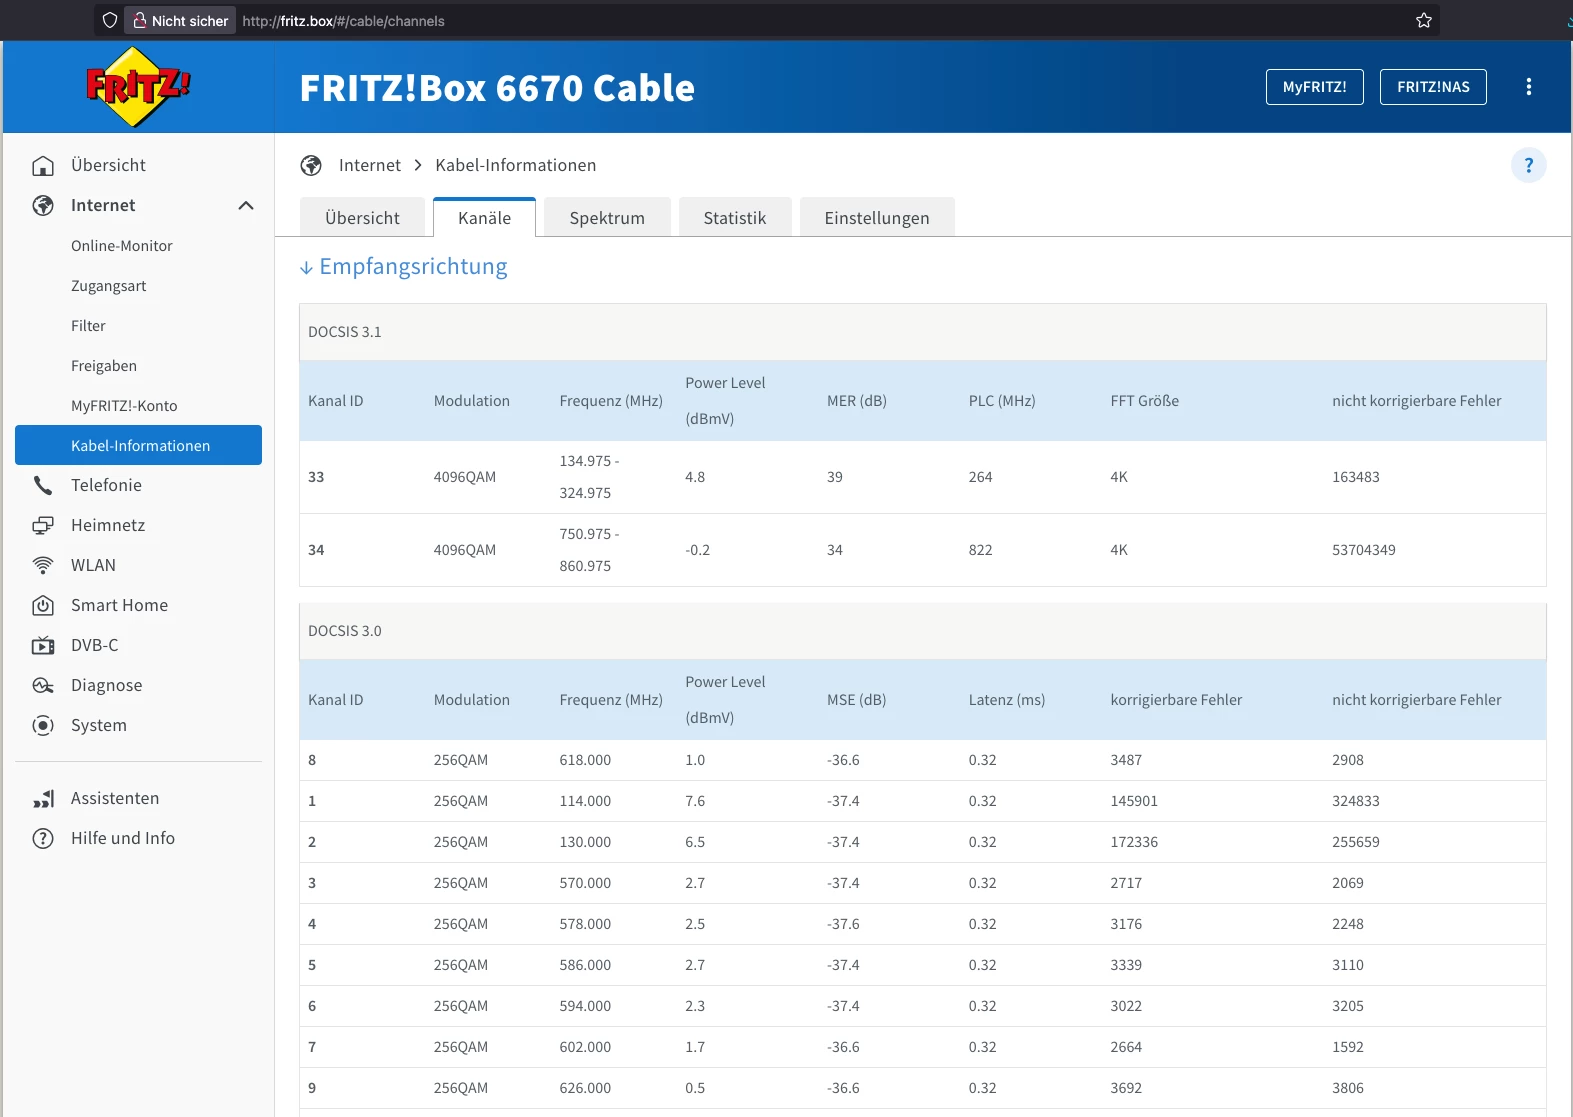Screen dimensions: 1573x1117
Task: Click power level value -0.2
Action: coord(697,550)
